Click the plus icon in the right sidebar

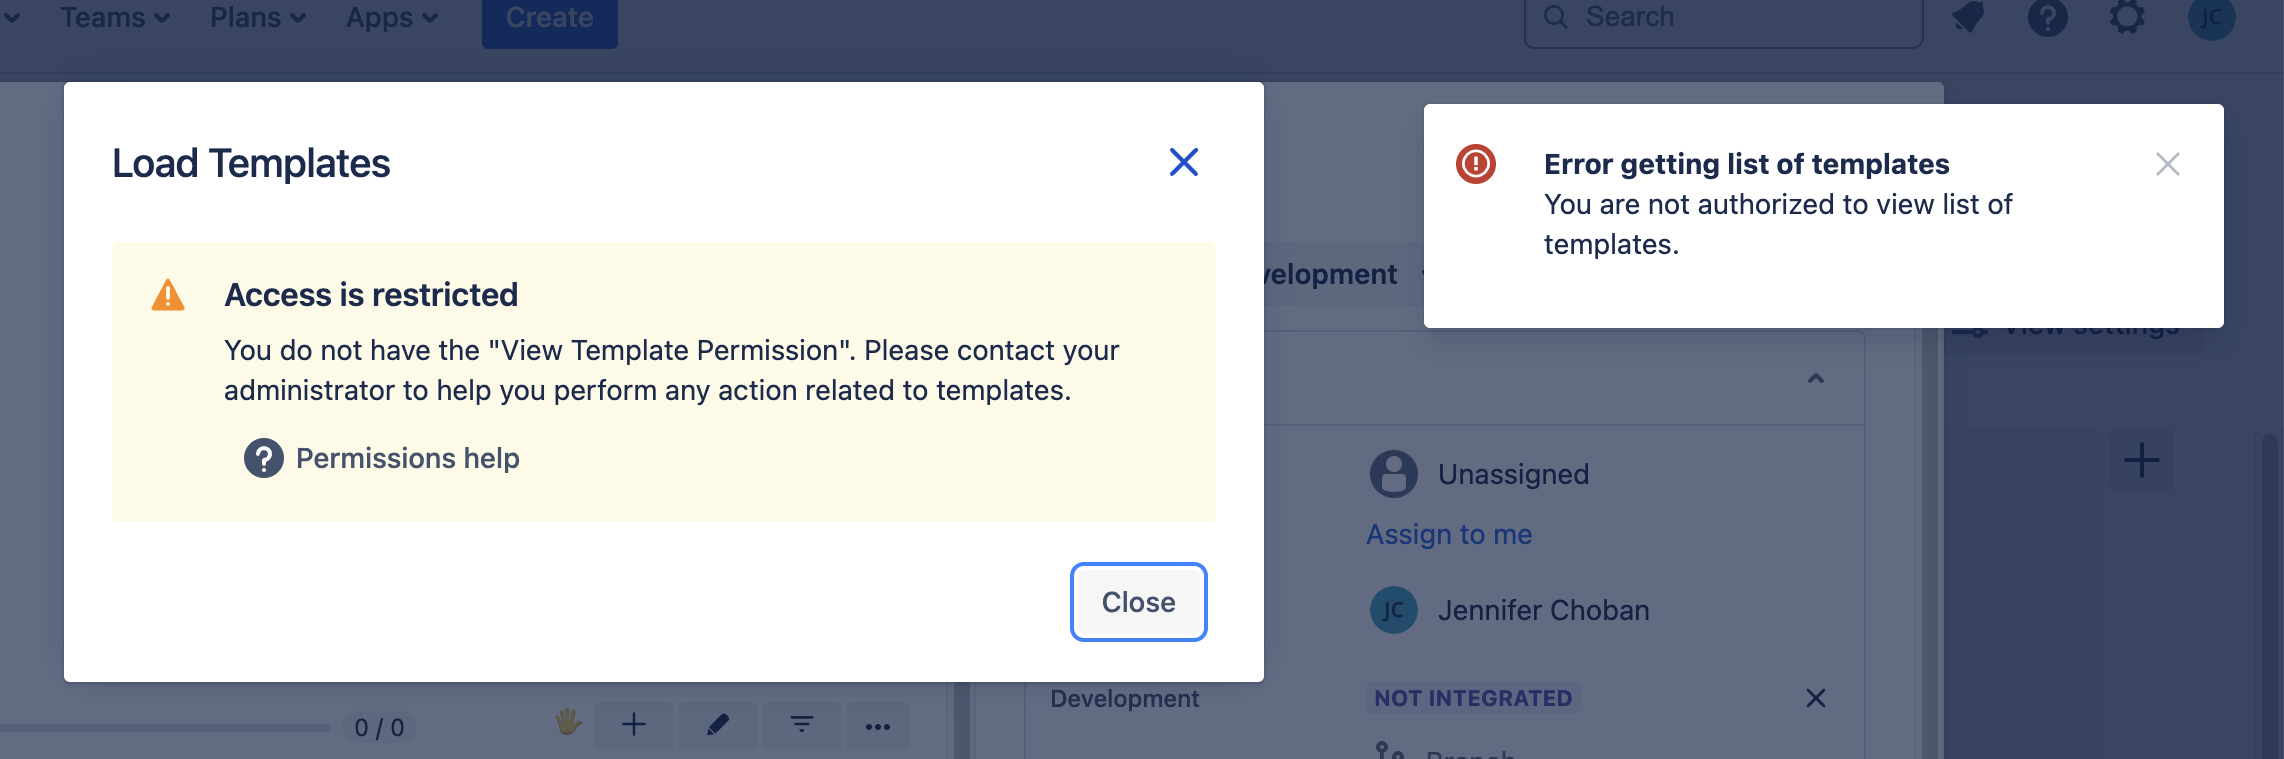point(2141,460)
